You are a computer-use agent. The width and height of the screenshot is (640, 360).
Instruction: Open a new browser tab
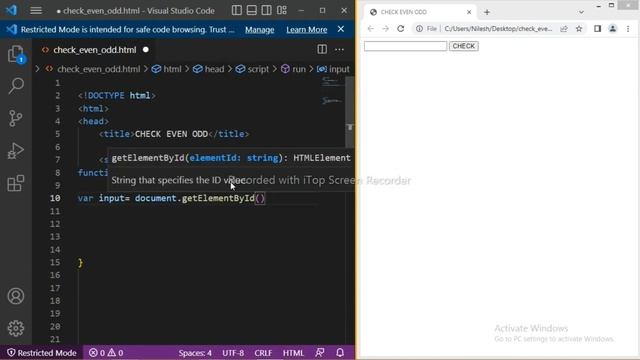487,12
